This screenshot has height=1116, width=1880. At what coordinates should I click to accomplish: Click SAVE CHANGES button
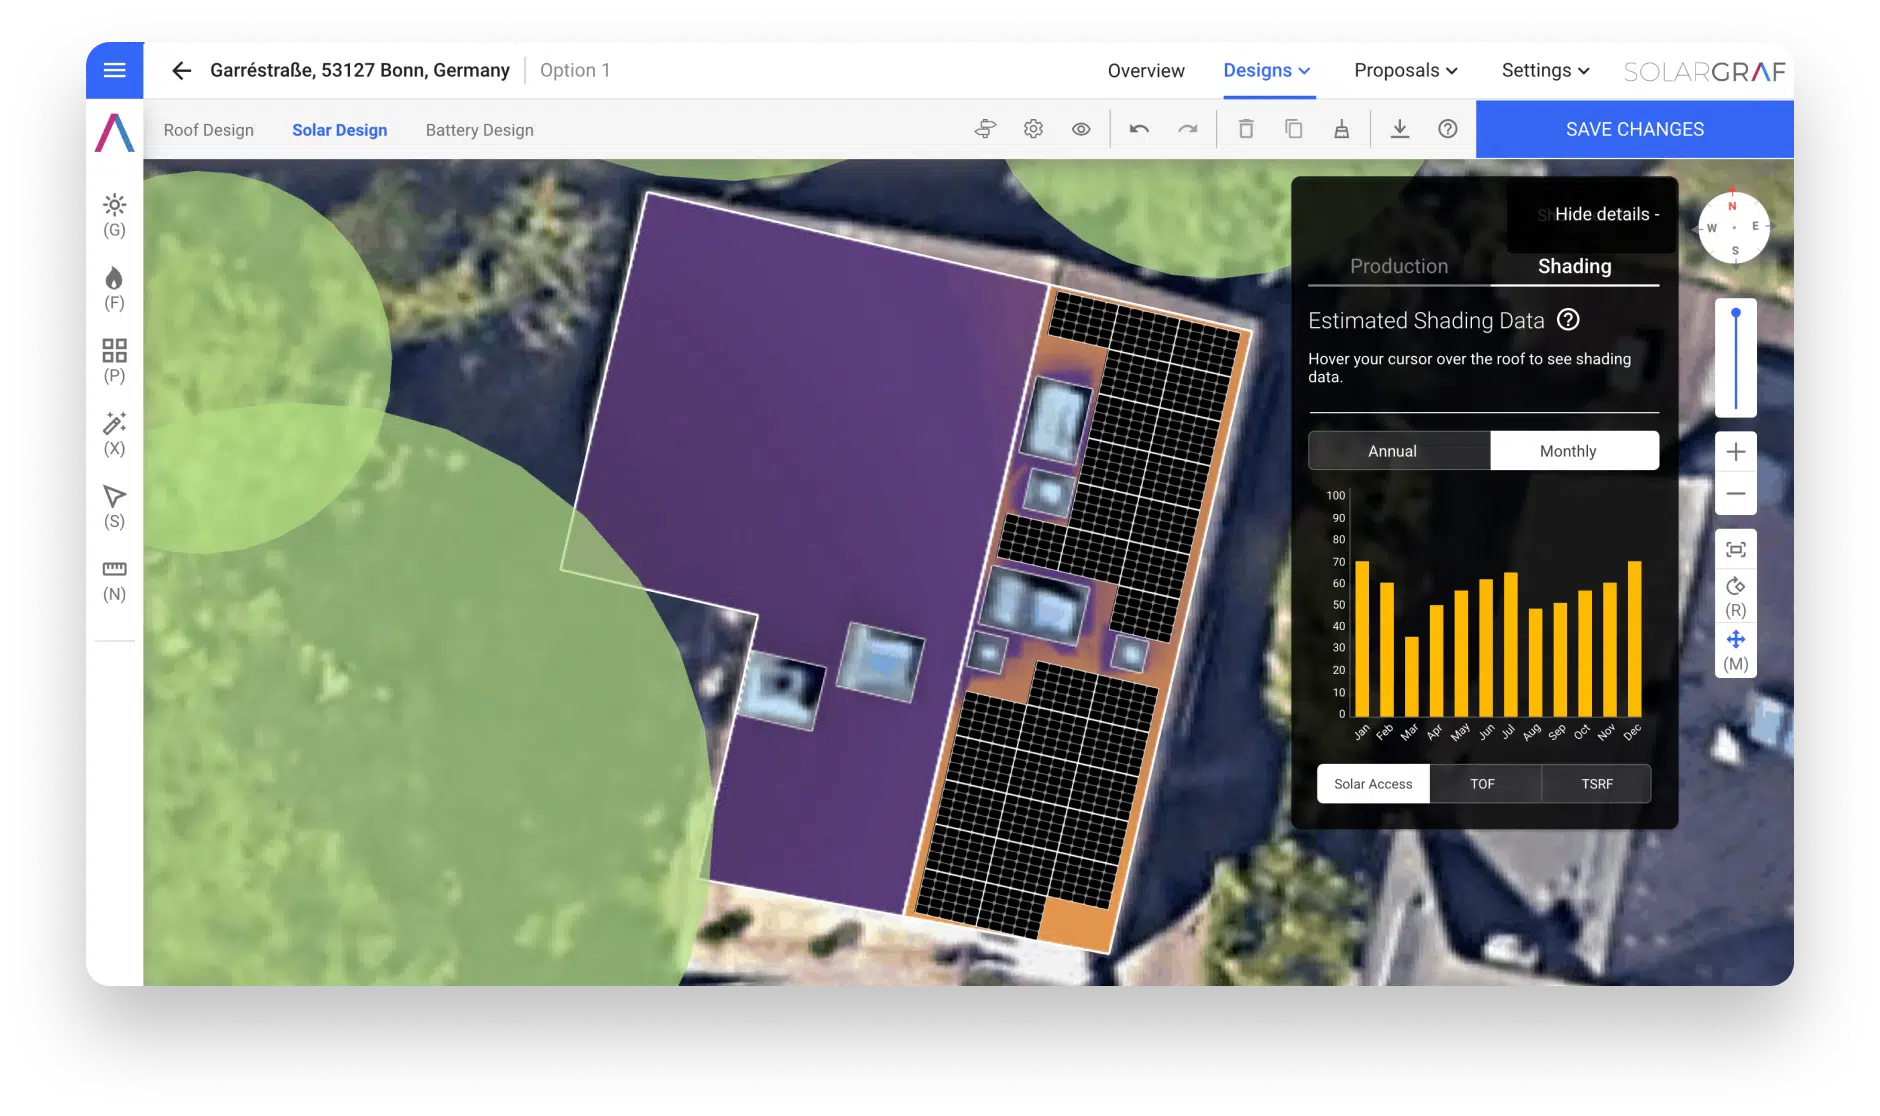point(1634,129)
